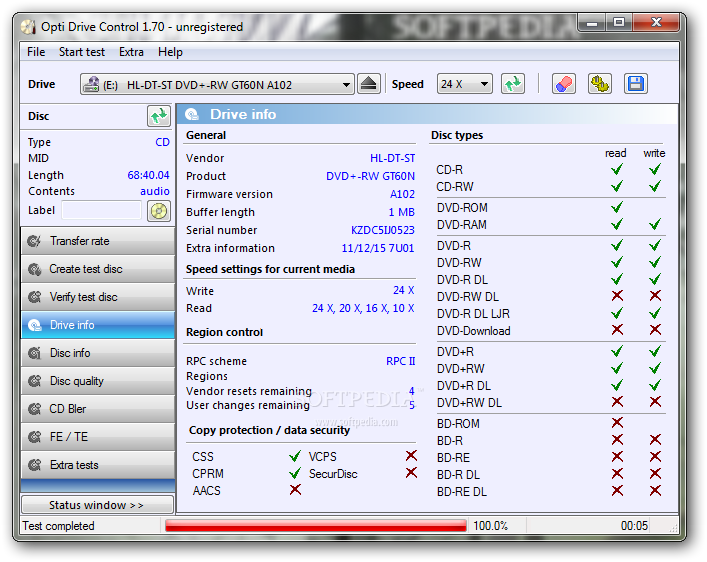707x562 pixels.
Task: Click the save floppy disk icon
Action: [636, 84]
